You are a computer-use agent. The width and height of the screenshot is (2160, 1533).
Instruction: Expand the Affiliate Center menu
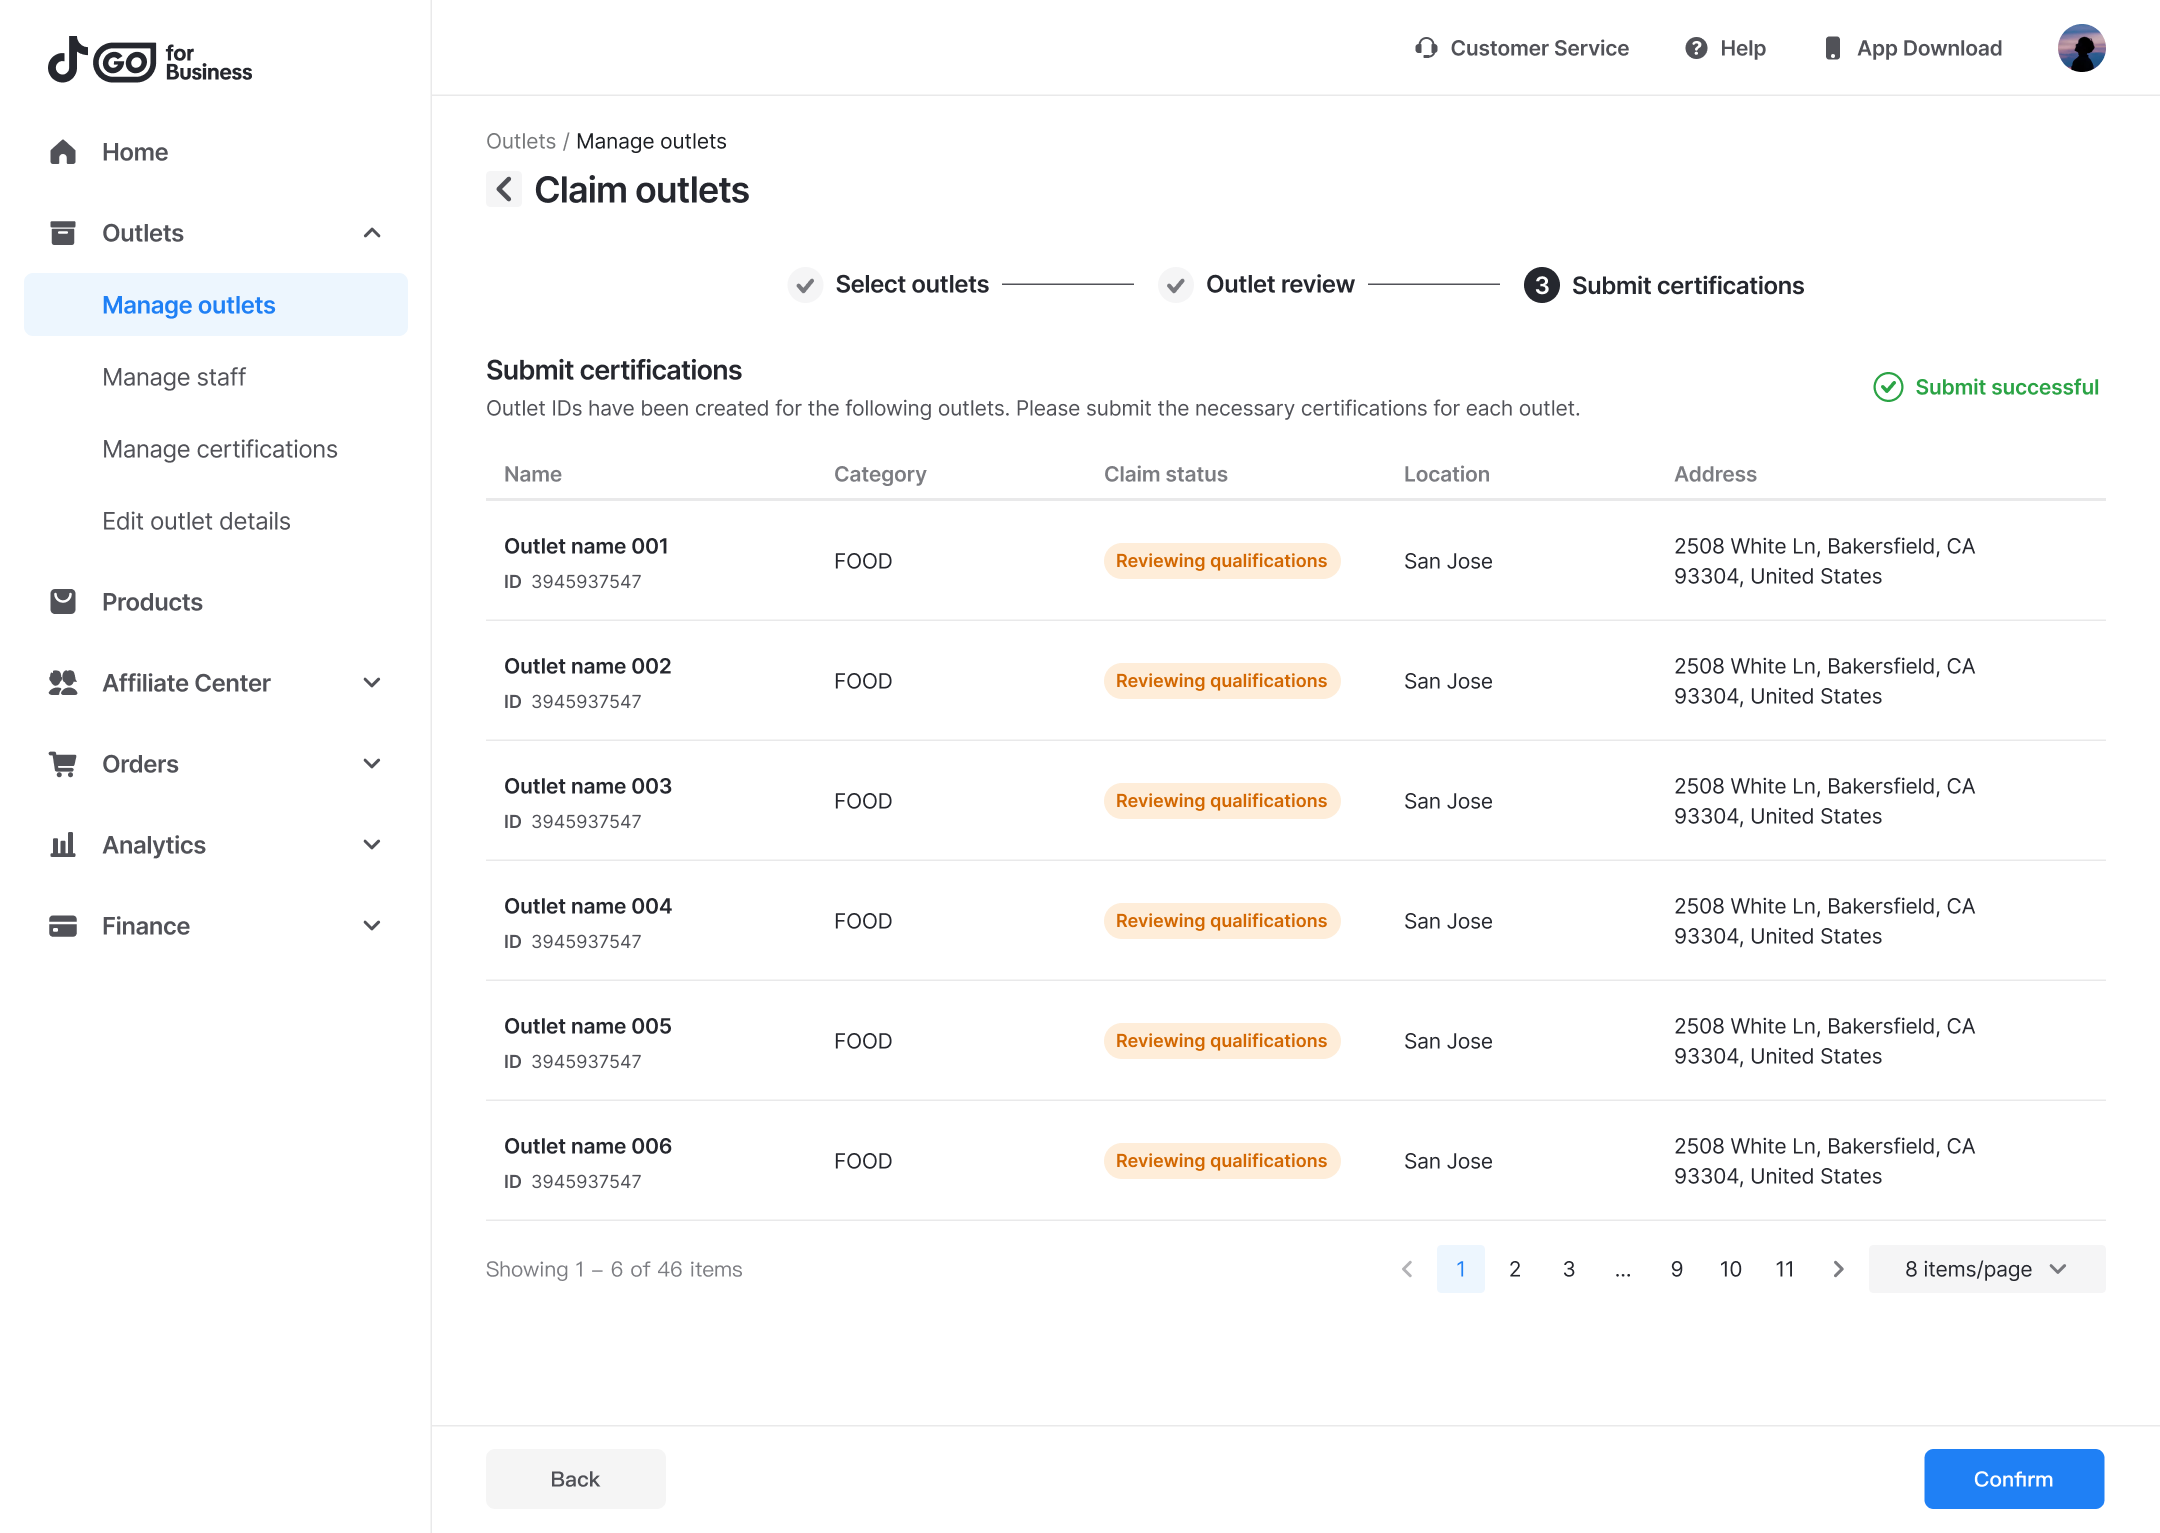(x=372, y=683)
